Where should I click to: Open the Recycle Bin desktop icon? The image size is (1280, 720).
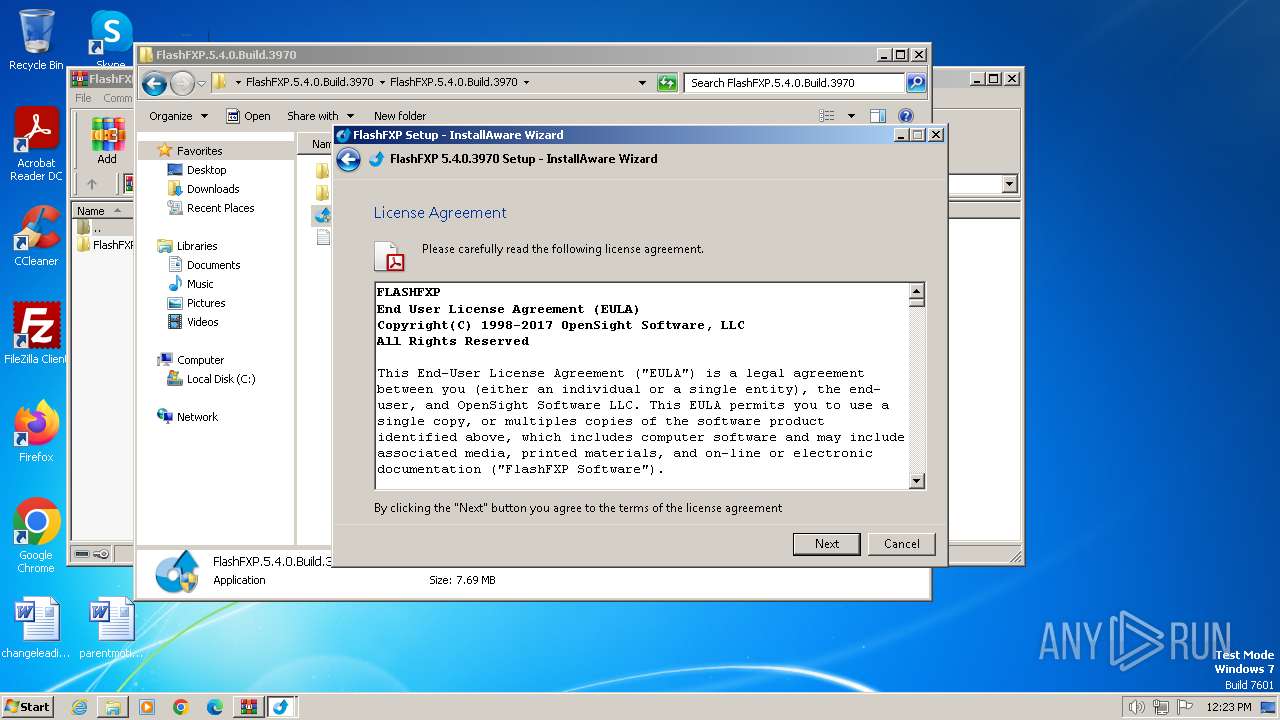click(35, 41)
